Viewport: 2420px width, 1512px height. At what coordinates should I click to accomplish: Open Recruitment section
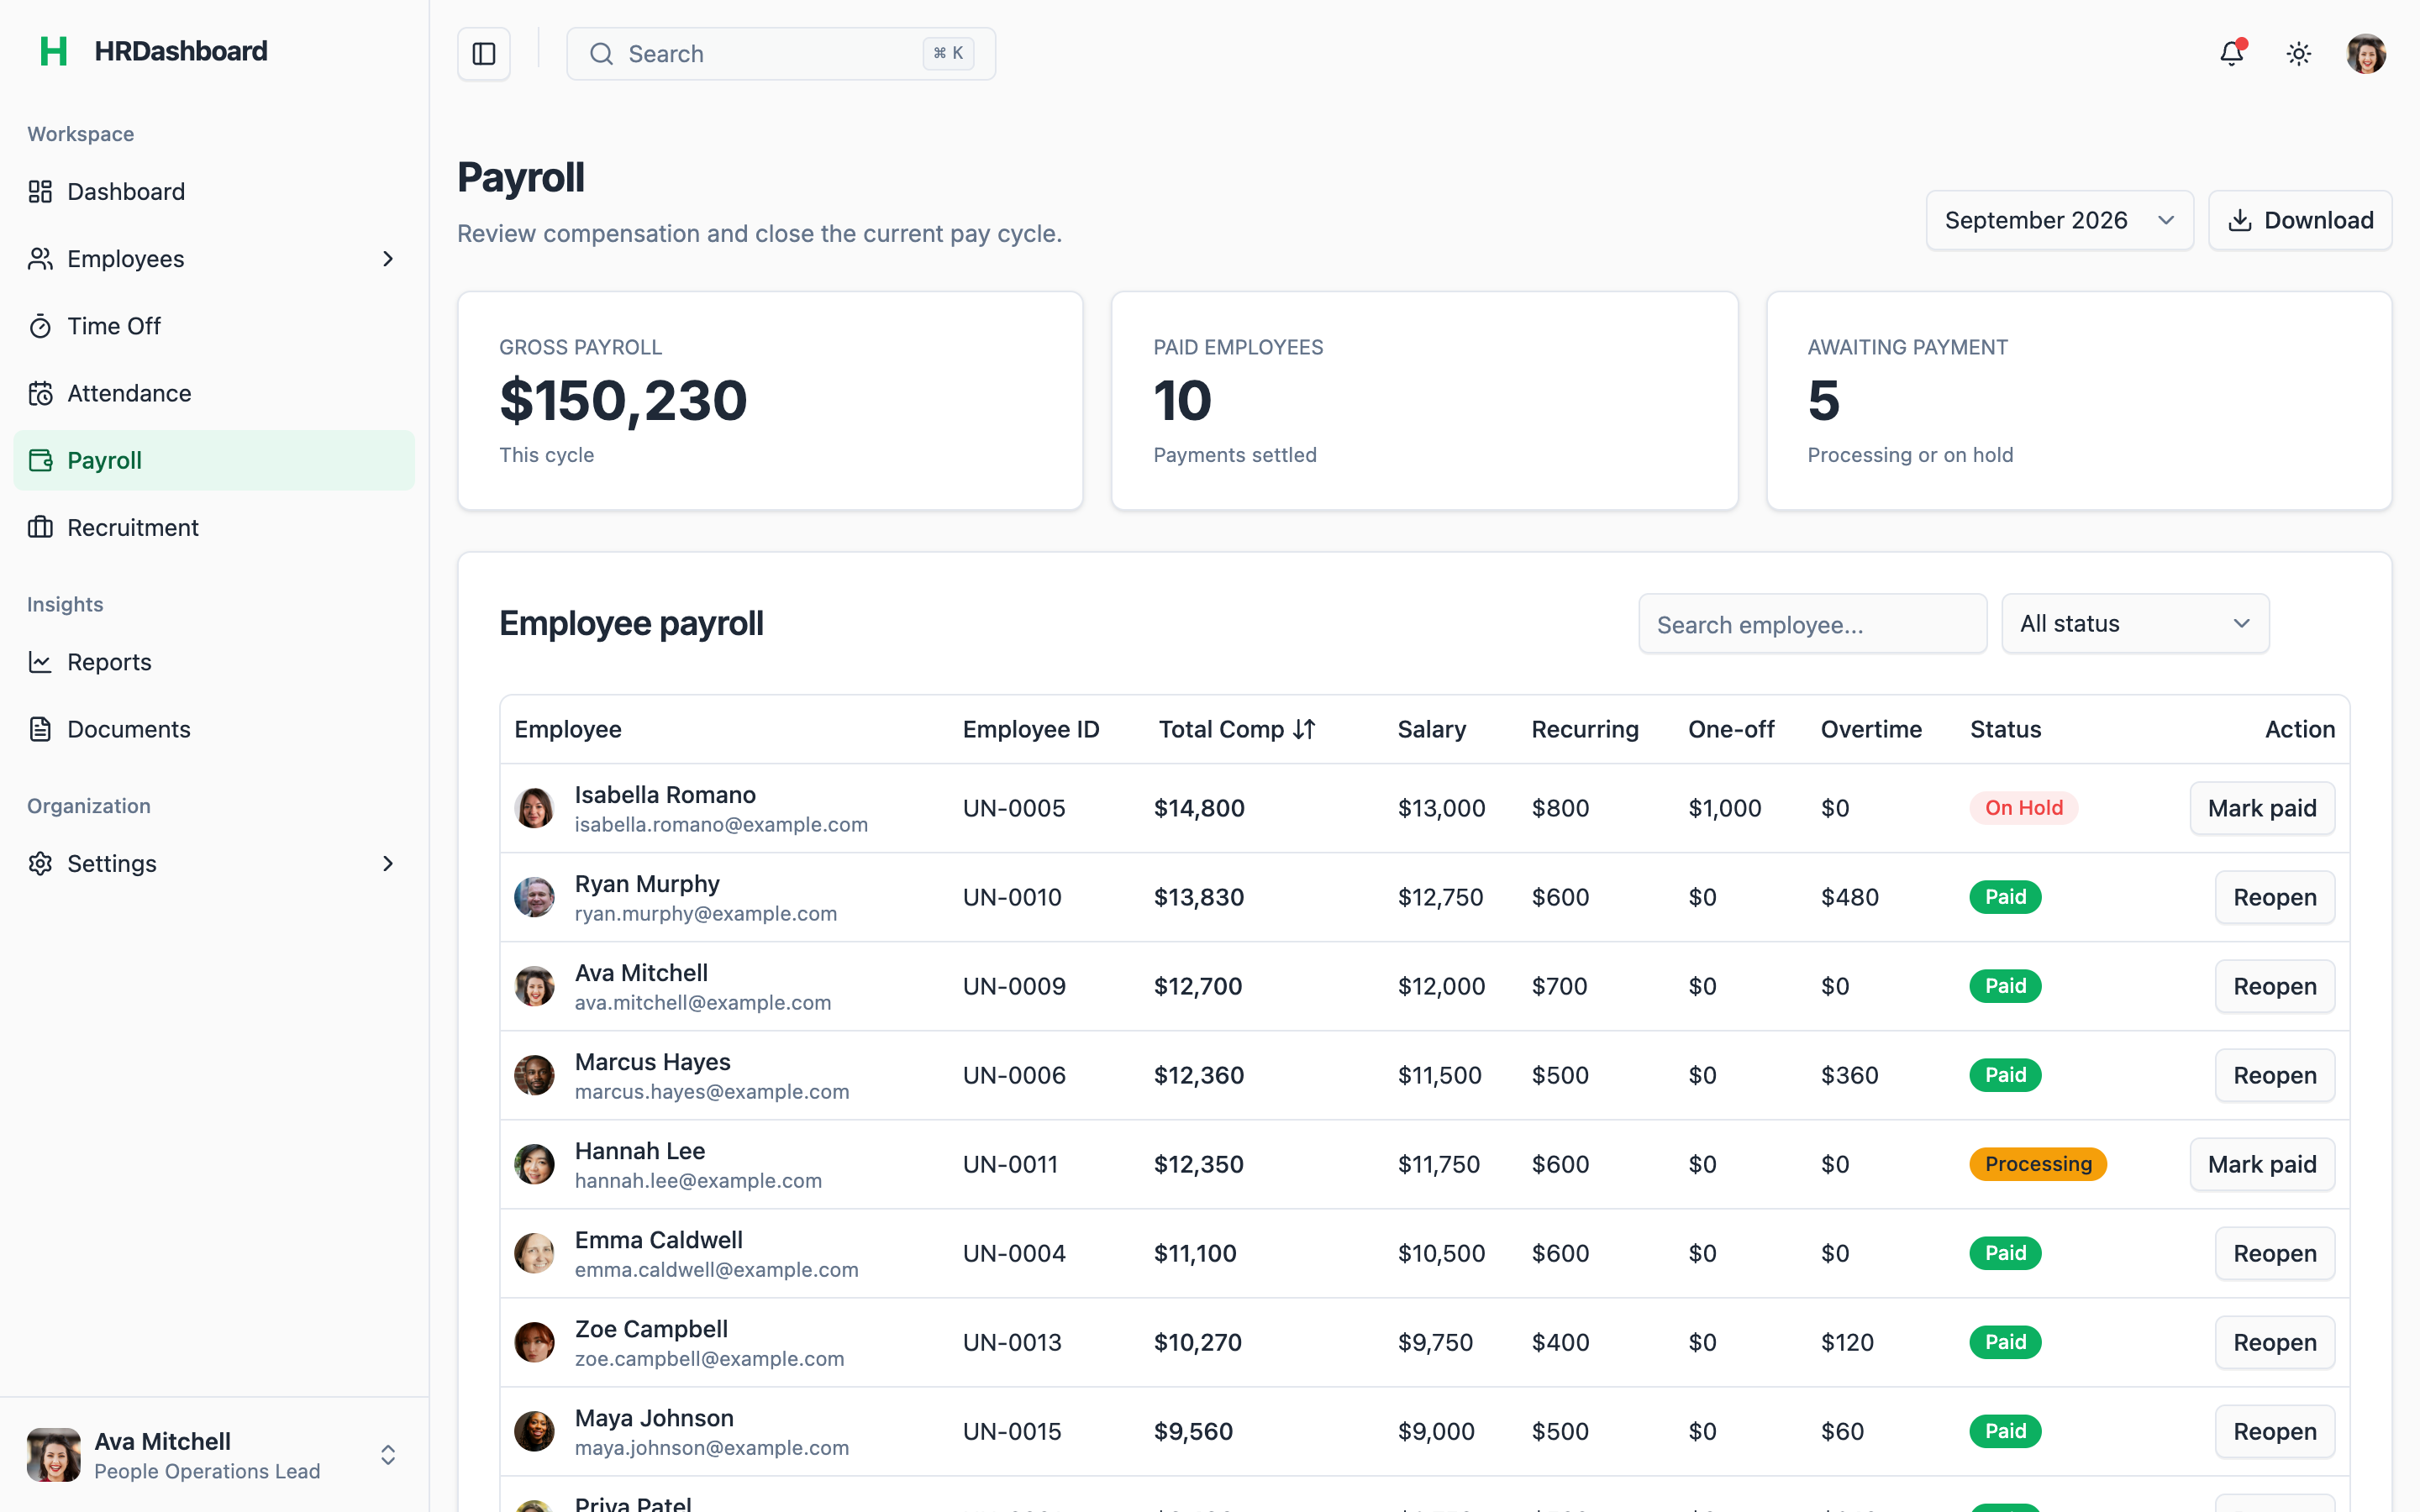(x=214, y=528)
